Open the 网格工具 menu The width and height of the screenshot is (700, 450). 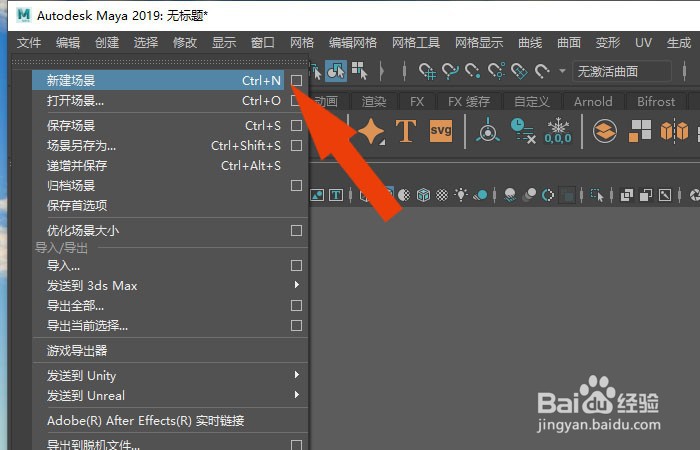[416, 43]
